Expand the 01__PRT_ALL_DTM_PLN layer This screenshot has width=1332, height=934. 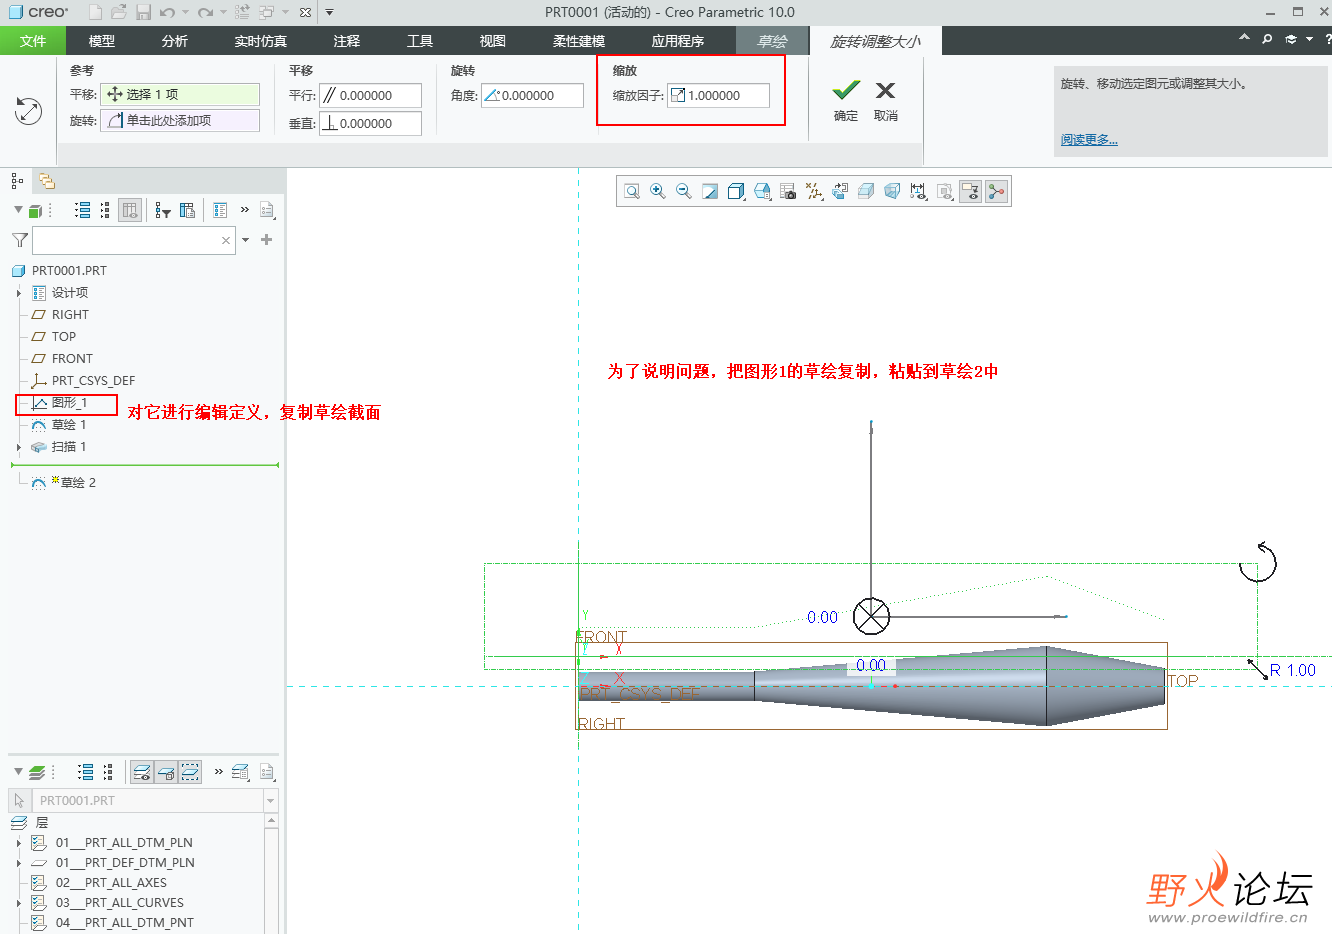coord(18,843)
